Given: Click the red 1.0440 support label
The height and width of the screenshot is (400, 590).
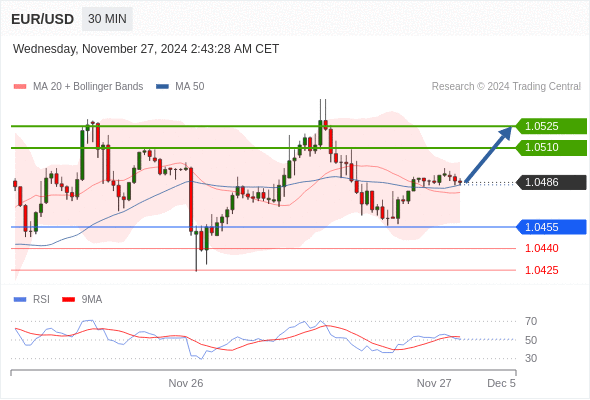Looking at the screenshot, I should pyautogui.click(x=541, y=248).
